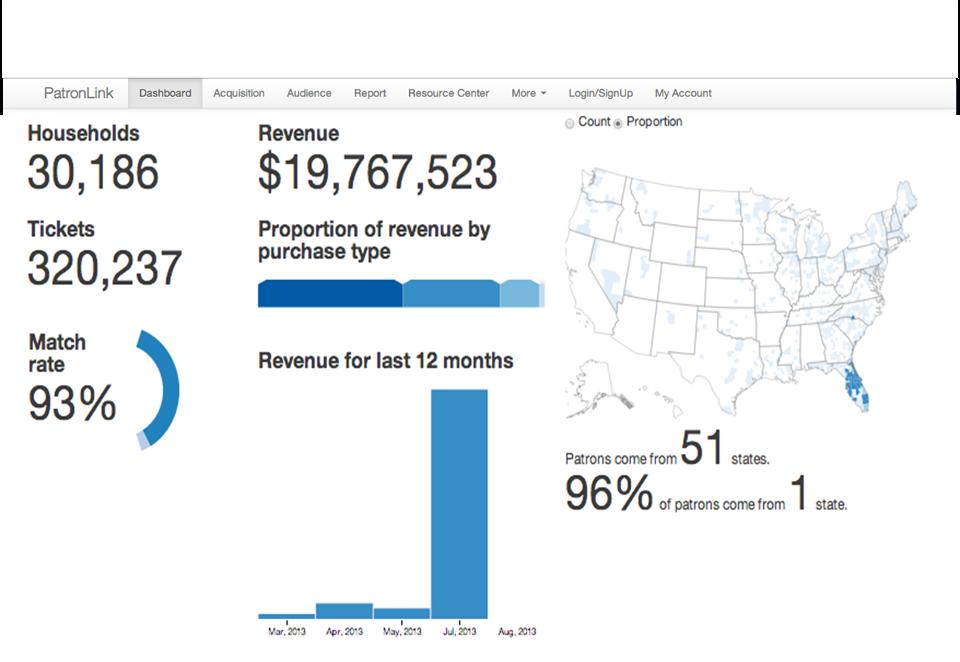
Task: Navigate to the Report section
Action: click(x=370, y=93)
